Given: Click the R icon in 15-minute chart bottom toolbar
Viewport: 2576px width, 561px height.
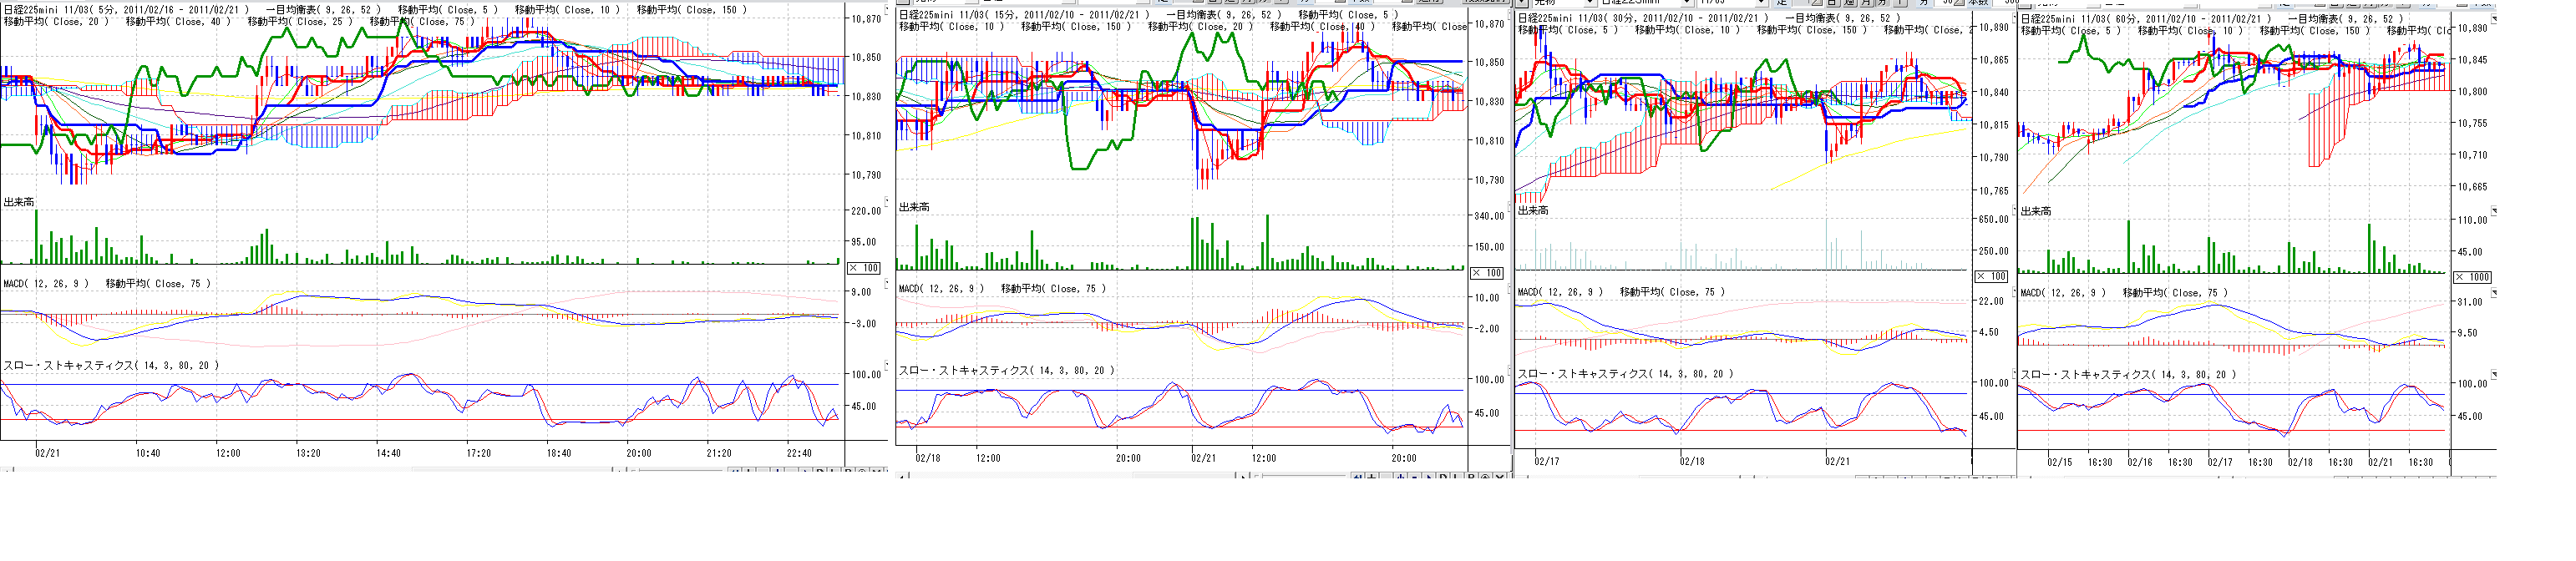Looking at the screenshot, I should 1471,478.
